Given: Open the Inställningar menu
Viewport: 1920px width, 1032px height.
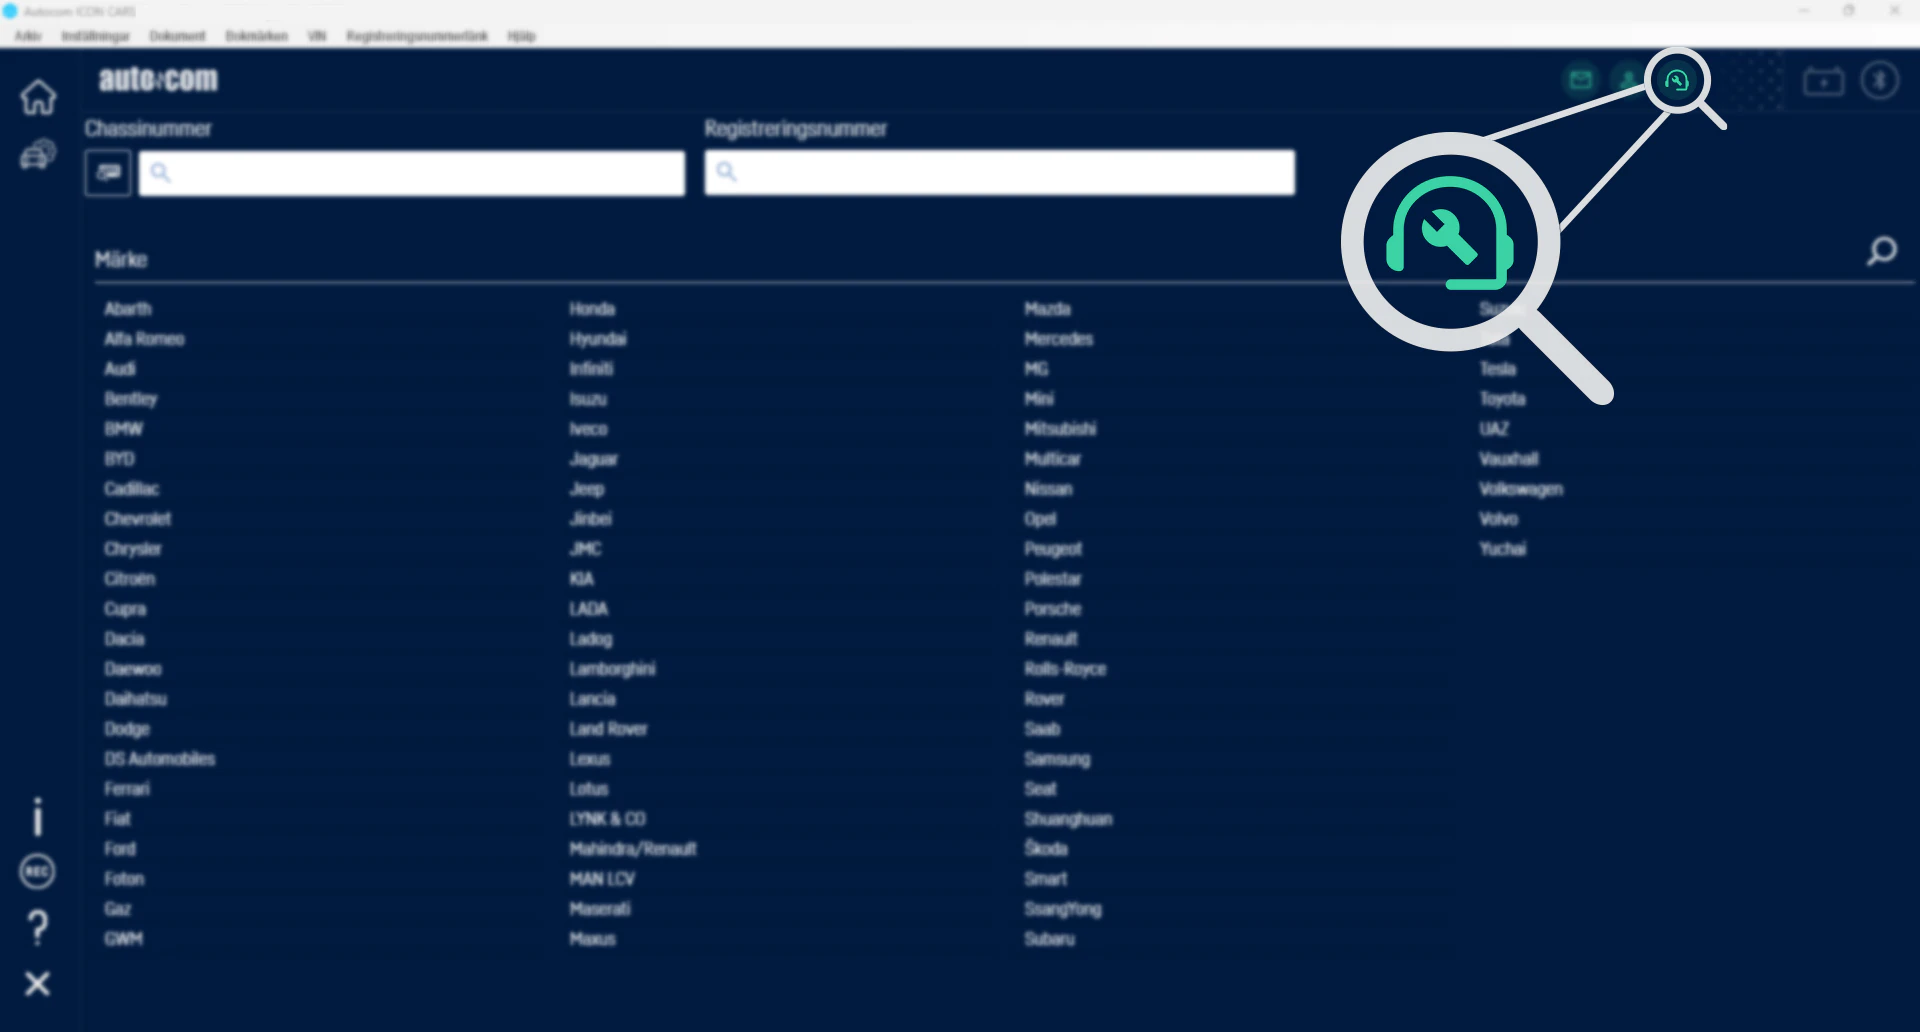Looking at the screenshot, I should [96, 36].
